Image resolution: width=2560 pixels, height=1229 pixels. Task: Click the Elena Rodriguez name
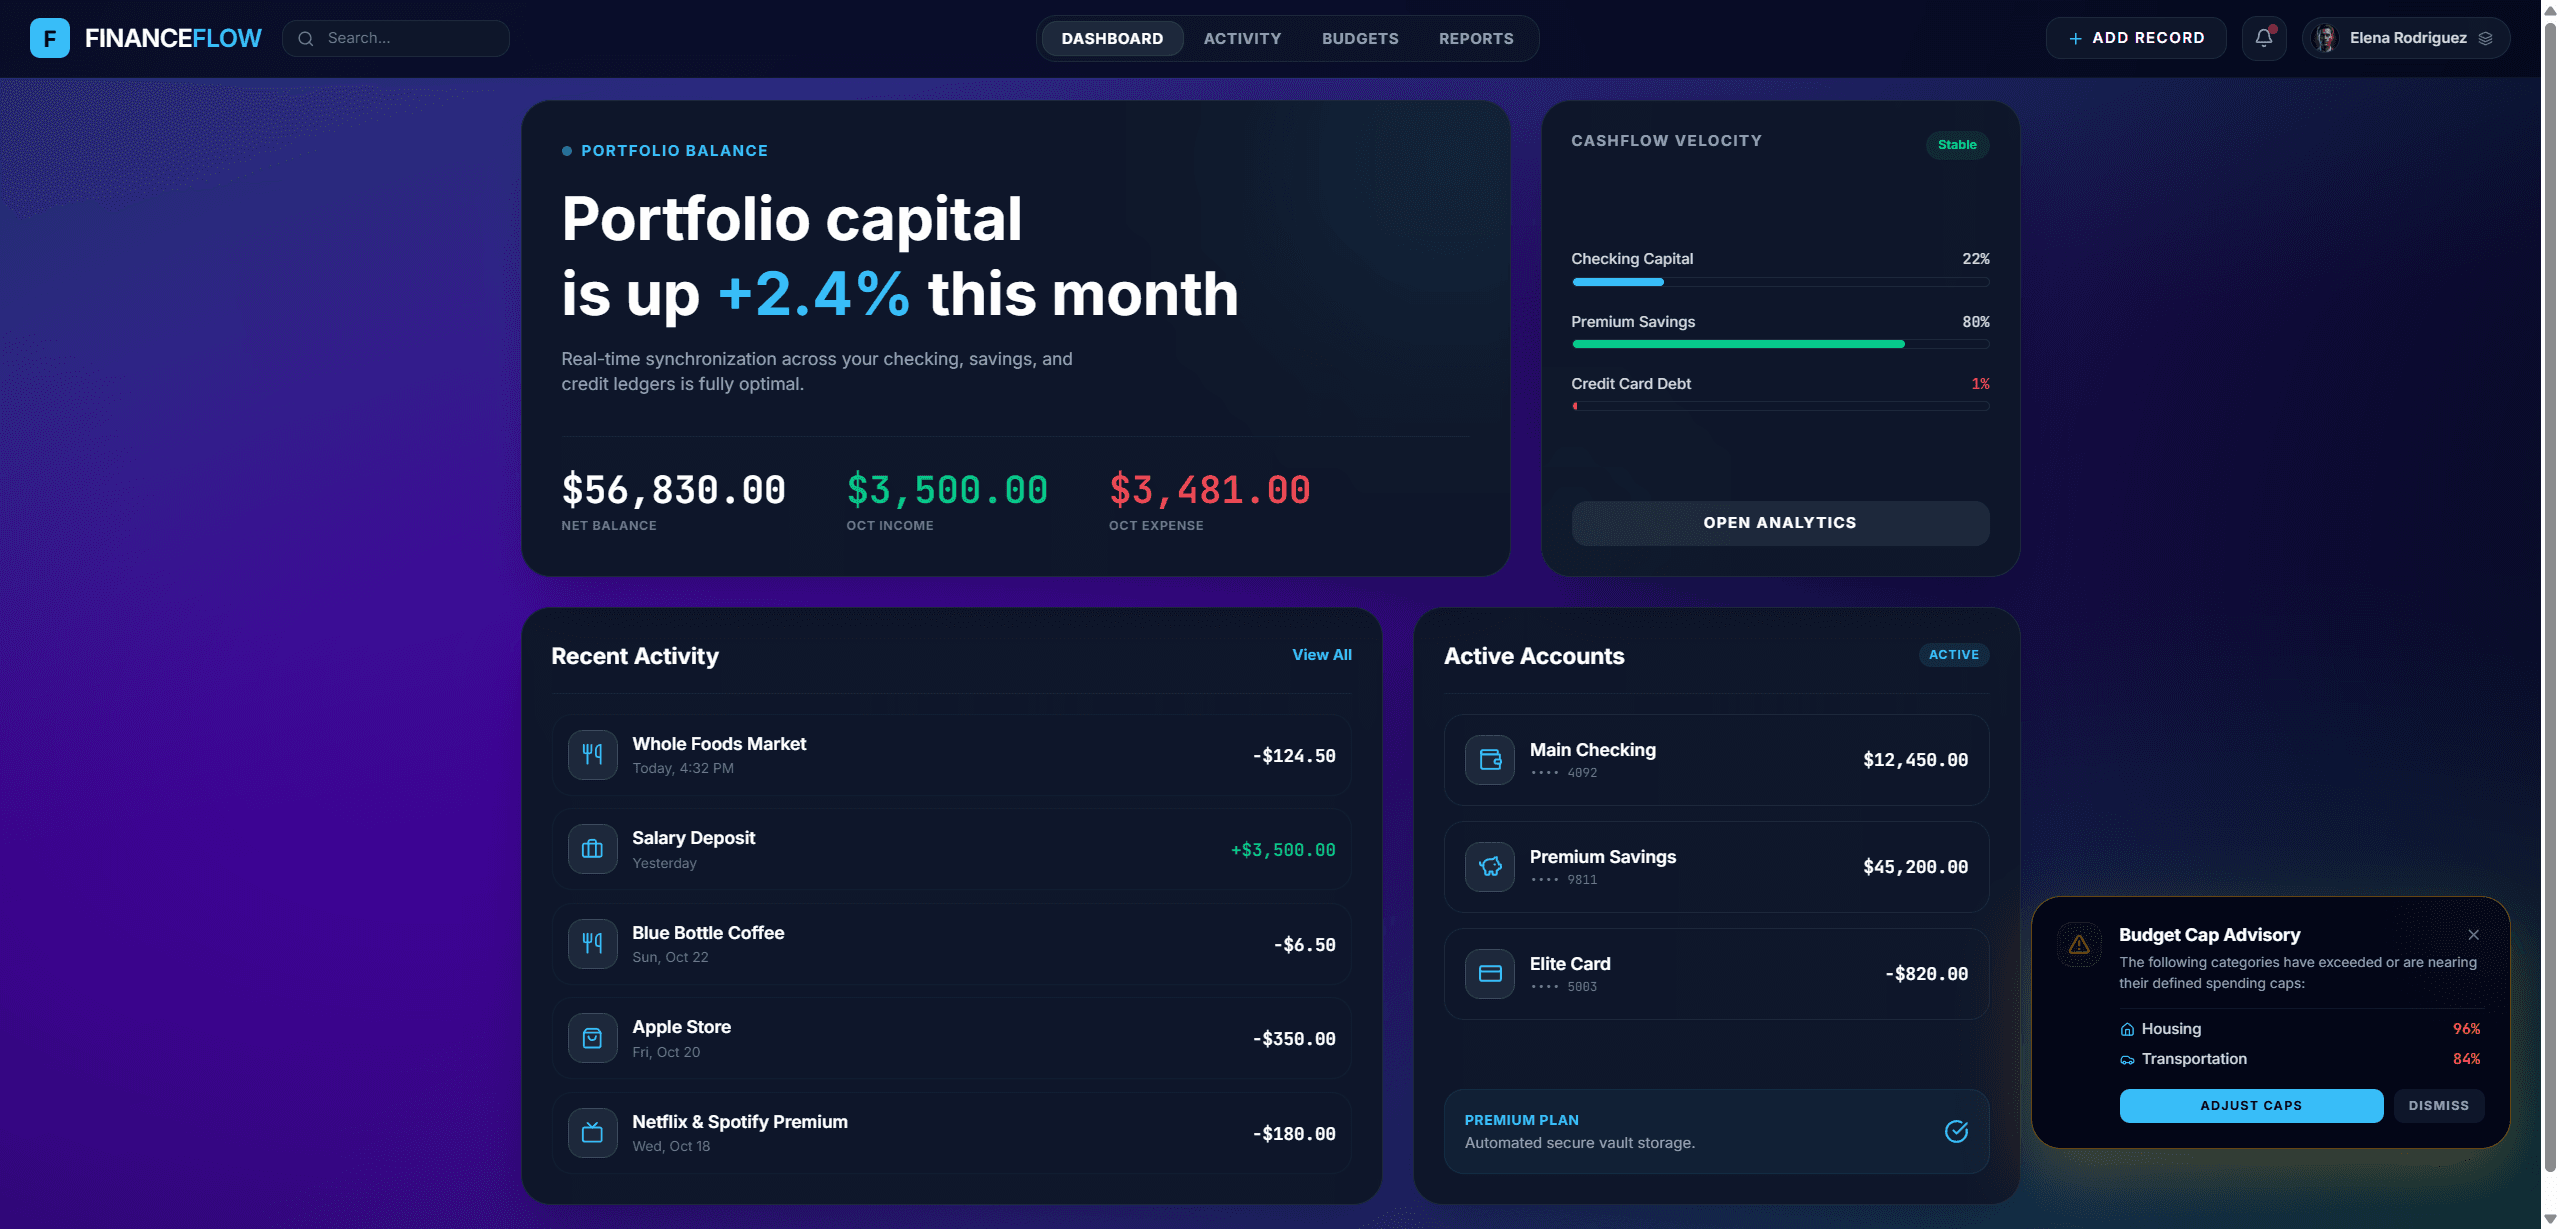(2408, 38)
